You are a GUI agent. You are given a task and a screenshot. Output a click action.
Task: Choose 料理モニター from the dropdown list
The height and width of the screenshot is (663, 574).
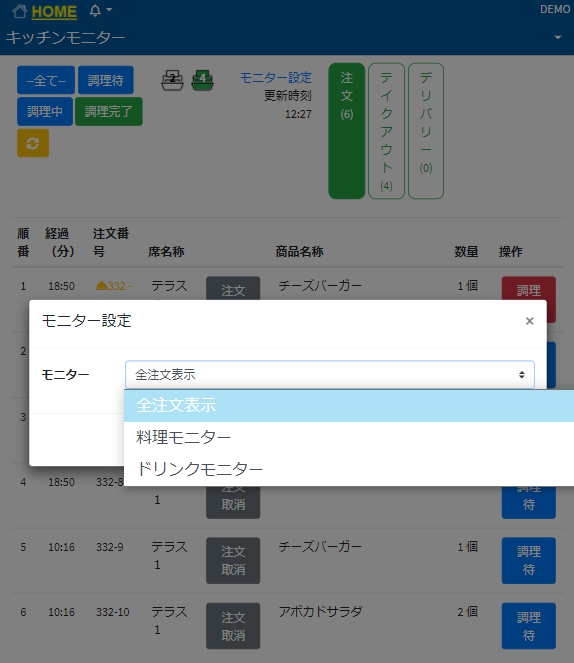tap(349, 437)
